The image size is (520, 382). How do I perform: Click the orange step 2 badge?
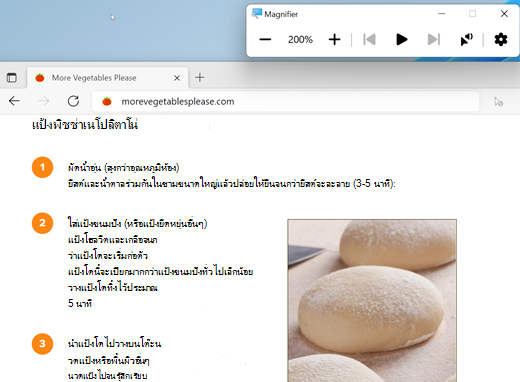tap(42, 223)
